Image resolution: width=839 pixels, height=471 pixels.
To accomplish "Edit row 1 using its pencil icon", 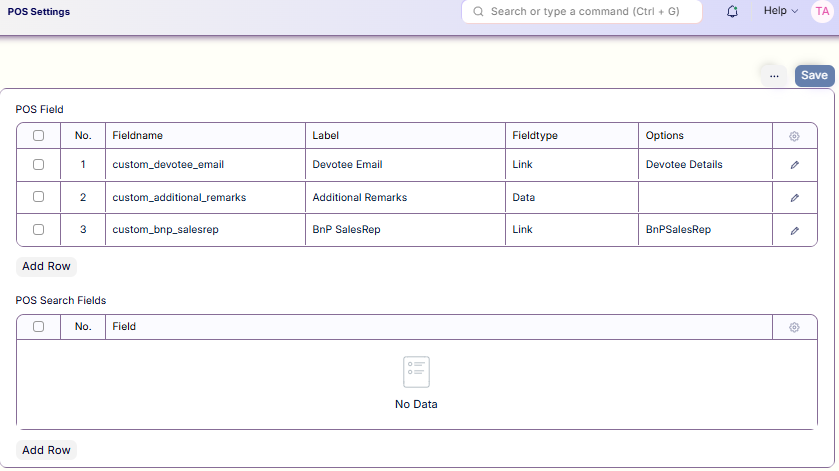I will (x=794, y=165).
